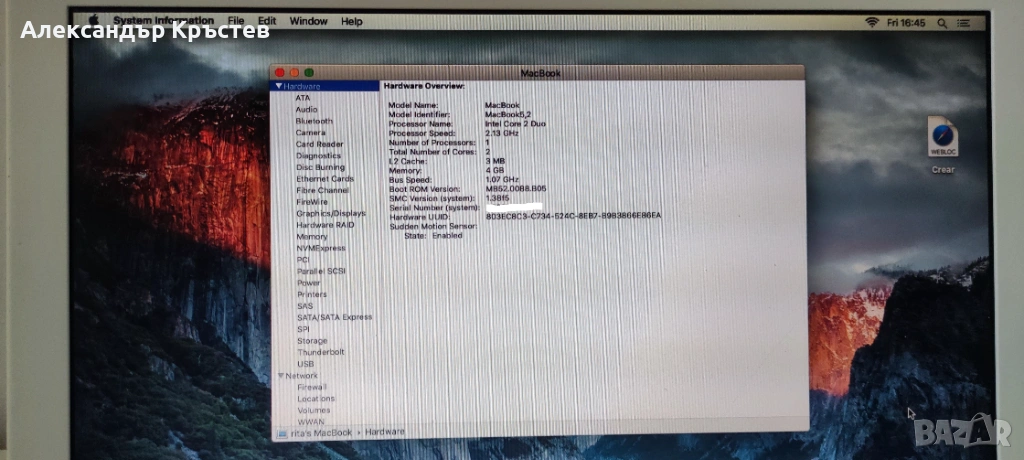Select FireWire in the sidebar
This screenshot has width=1024, height=460.
click(x=312, y=202)
